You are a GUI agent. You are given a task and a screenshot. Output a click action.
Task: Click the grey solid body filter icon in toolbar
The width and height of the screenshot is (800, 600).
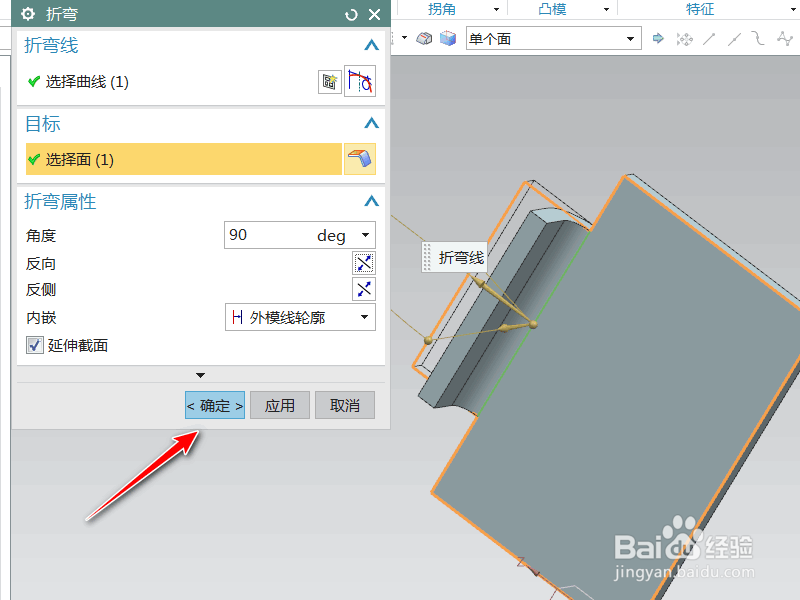[424, 39]
